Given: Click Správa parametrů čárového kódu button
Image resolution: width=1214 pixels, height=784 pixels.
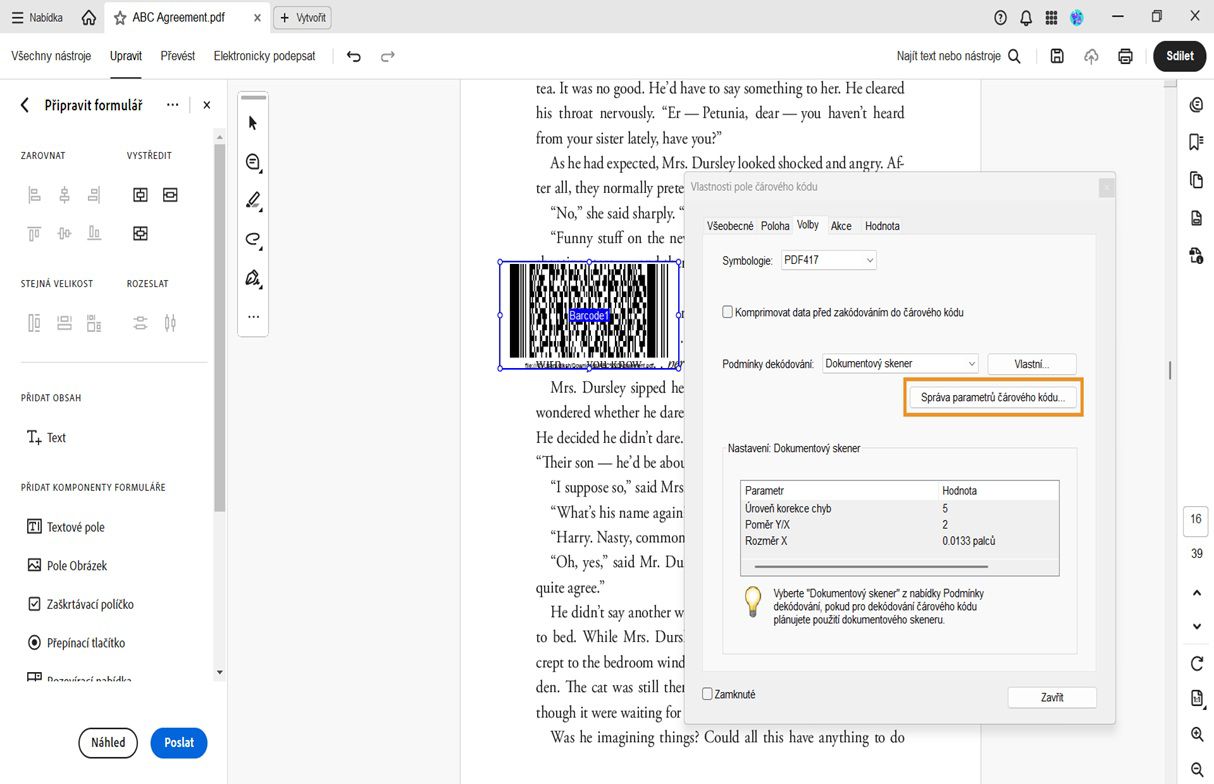Looking at the screenshot, I should click(992, 397).
